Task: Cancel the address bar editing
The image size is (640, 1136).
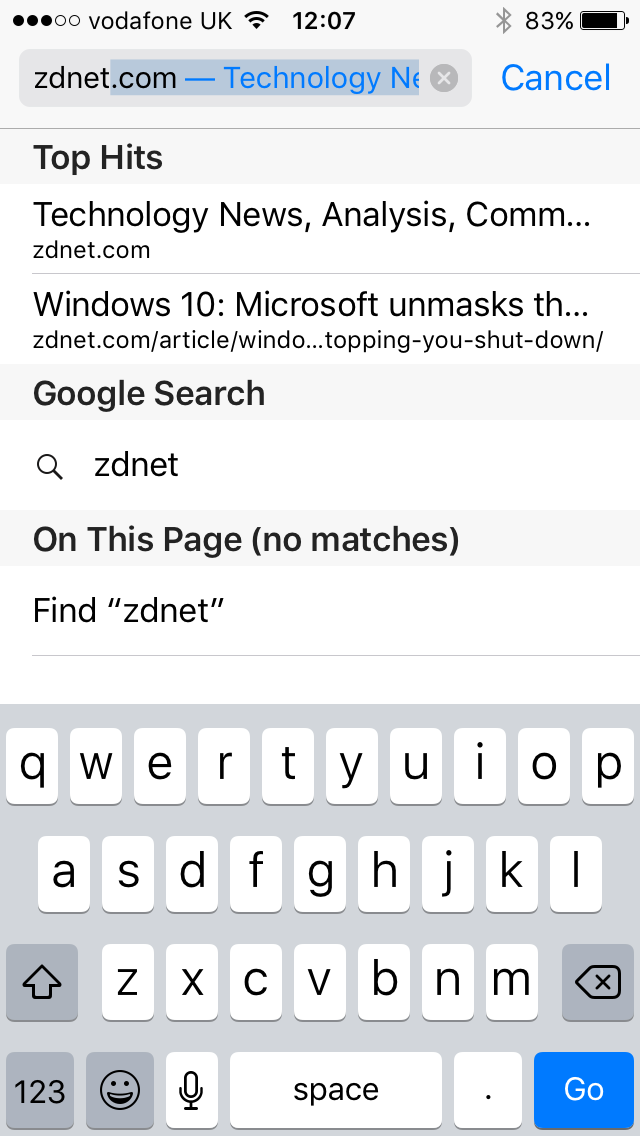Action: (x=555, y=78)
